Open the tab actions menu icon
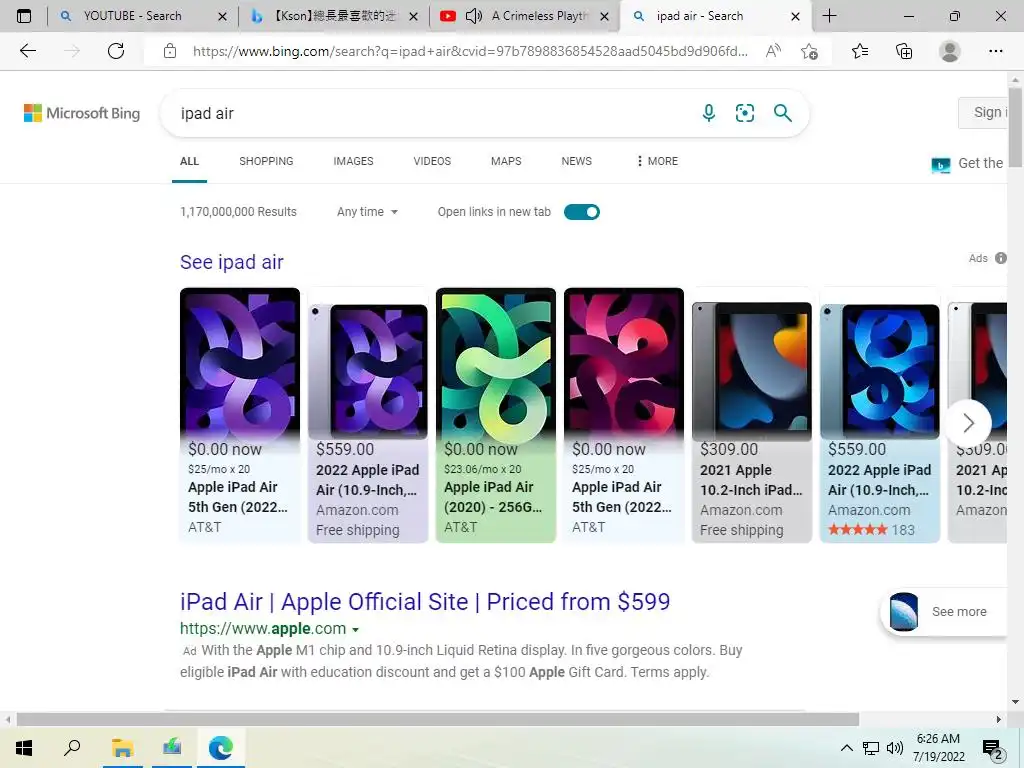 tap(24, 16)
